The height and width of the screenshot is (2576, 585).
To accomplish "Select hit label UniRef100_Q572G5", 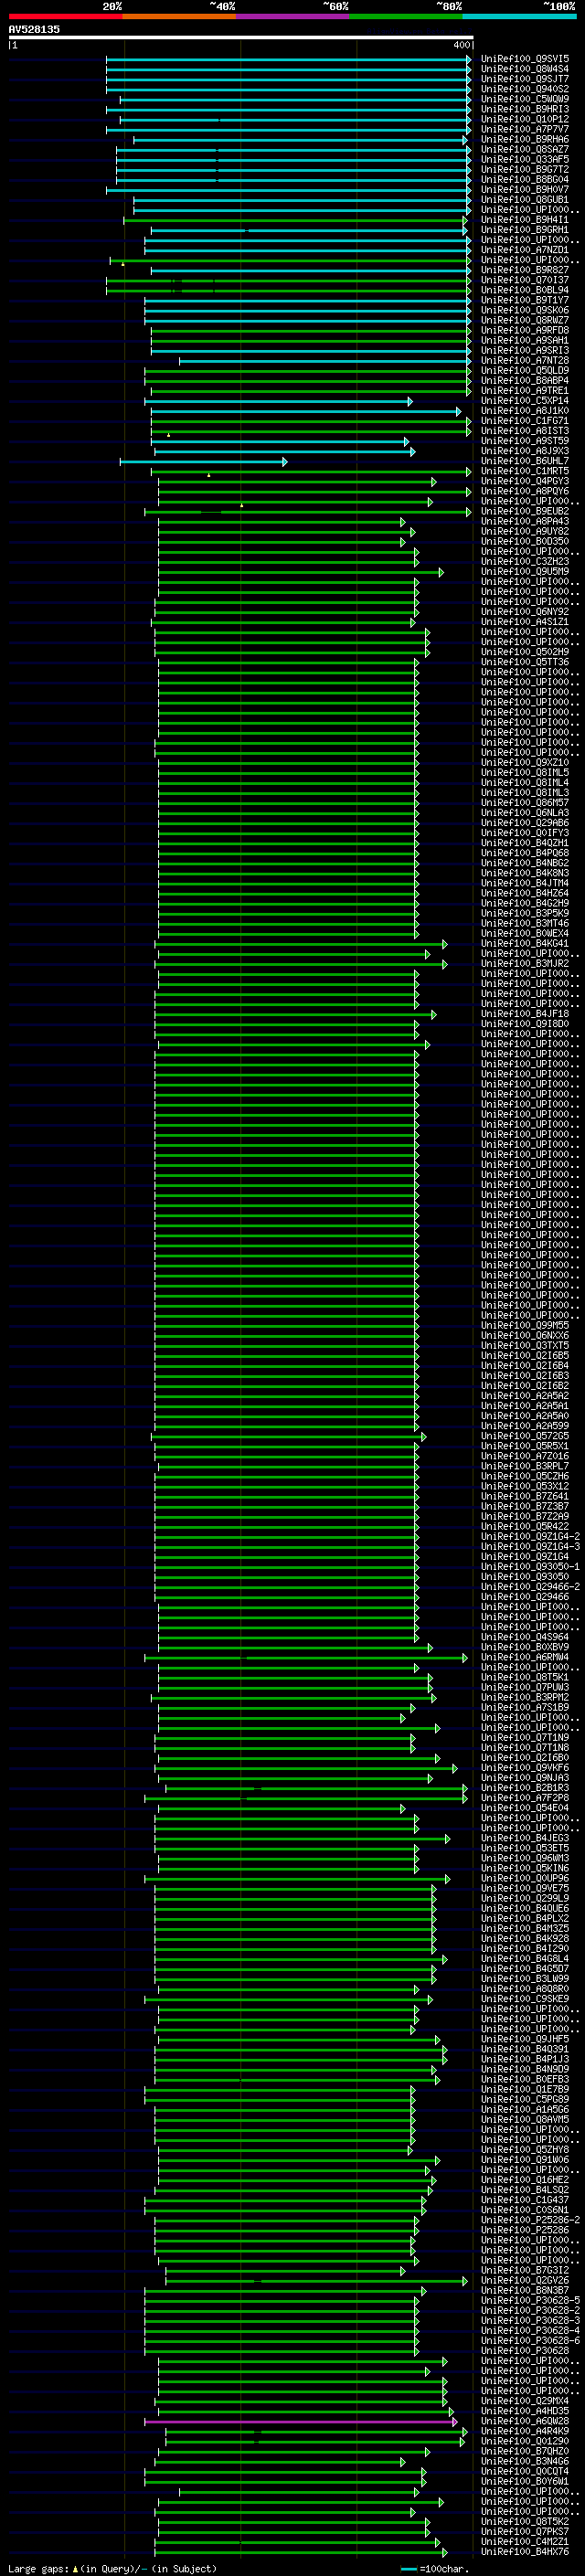I will (x=525, y=1437).
